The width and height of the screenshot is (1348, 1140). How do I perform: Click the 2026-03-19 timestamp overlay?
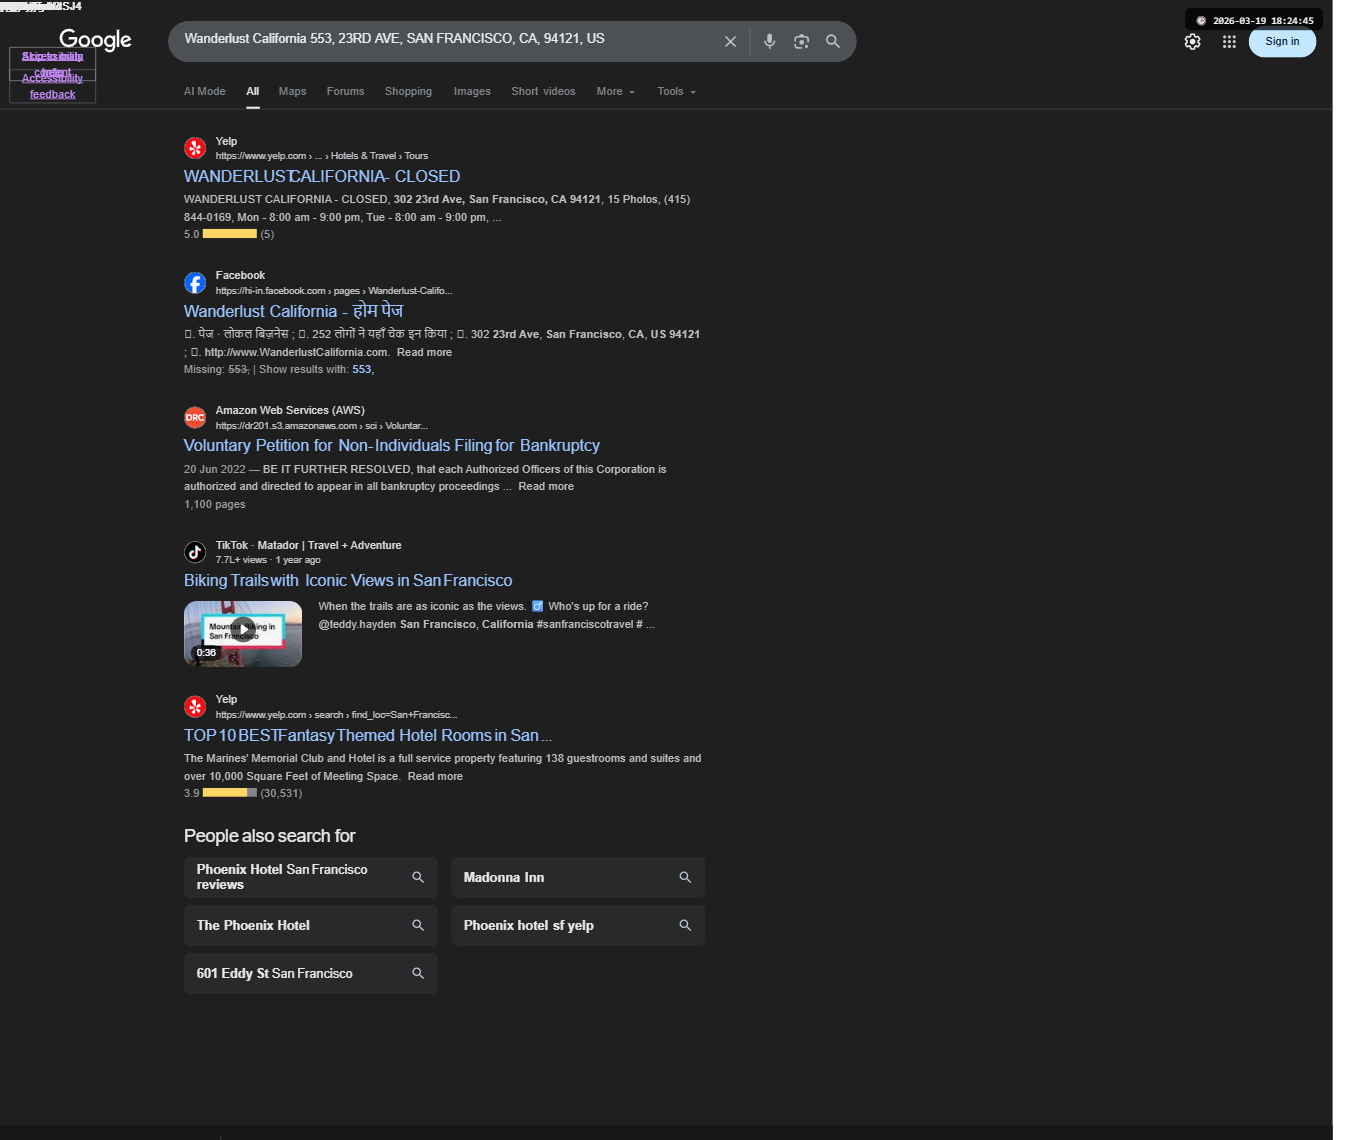coord(1254,20)
